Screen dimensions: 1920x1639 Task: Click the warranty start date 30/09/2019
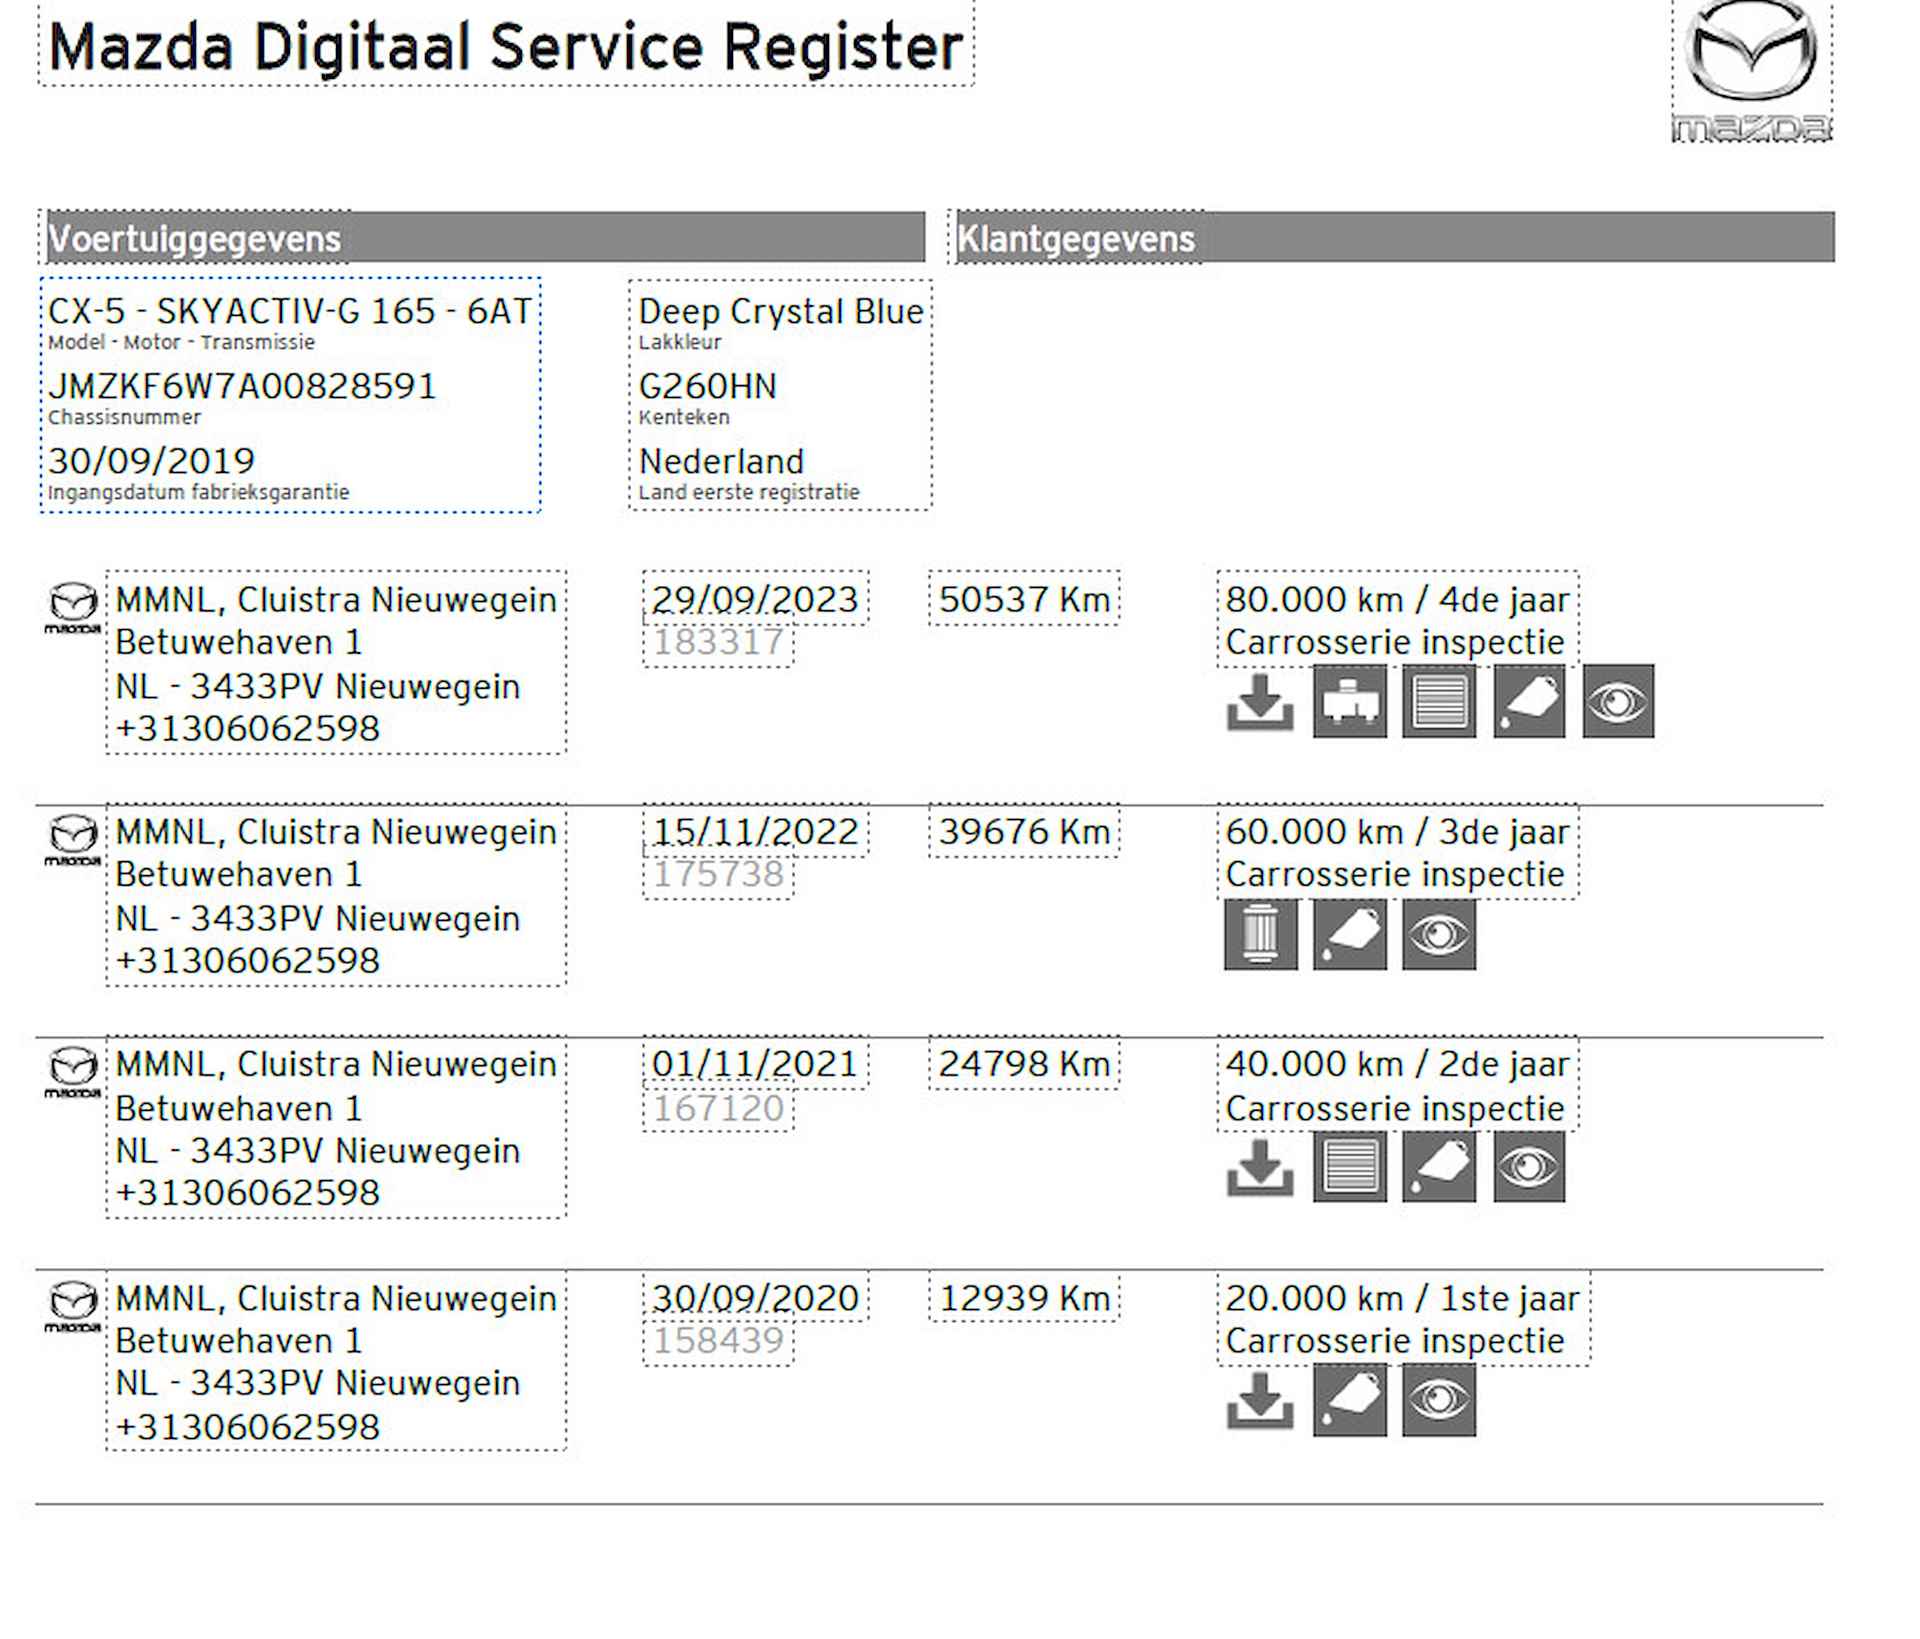click(x=151, y=461)
